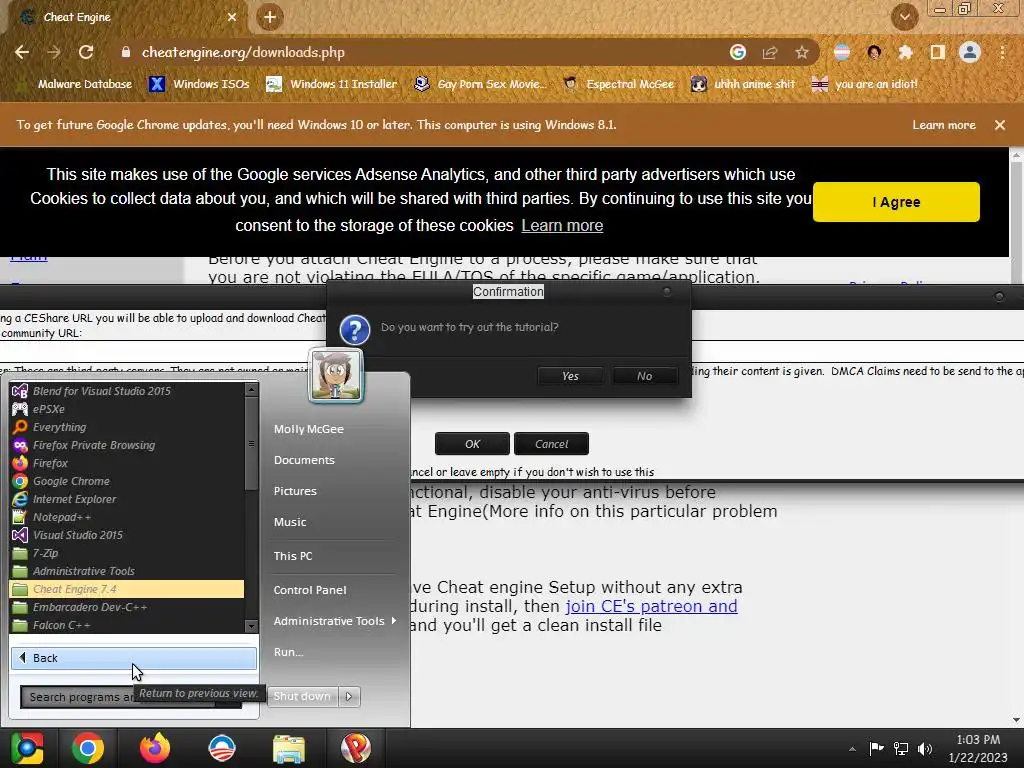The image size is (1024, 768).
Task: Open the Chrome profile avatar
Action: coord(970,52)
